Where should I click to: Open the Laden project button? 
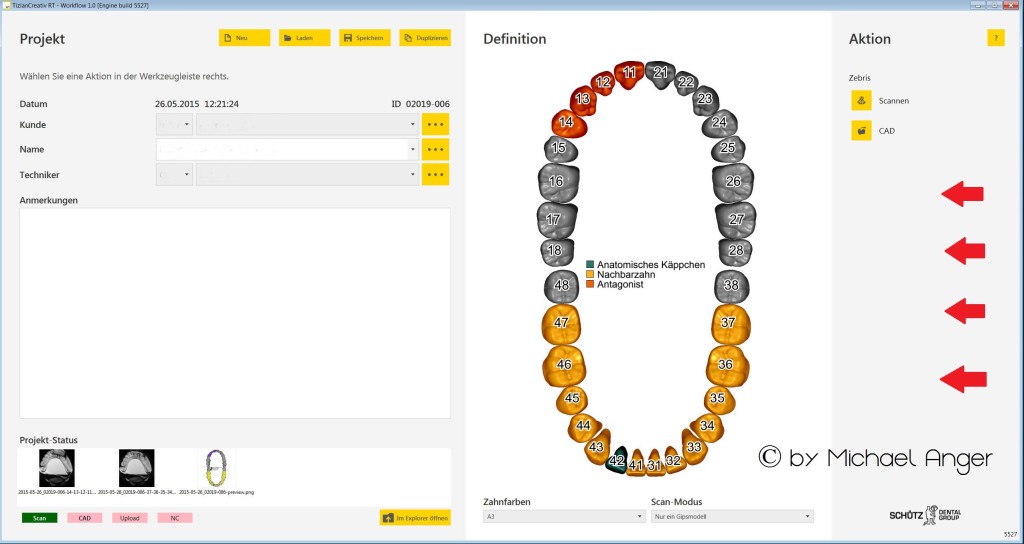(304, 38)
